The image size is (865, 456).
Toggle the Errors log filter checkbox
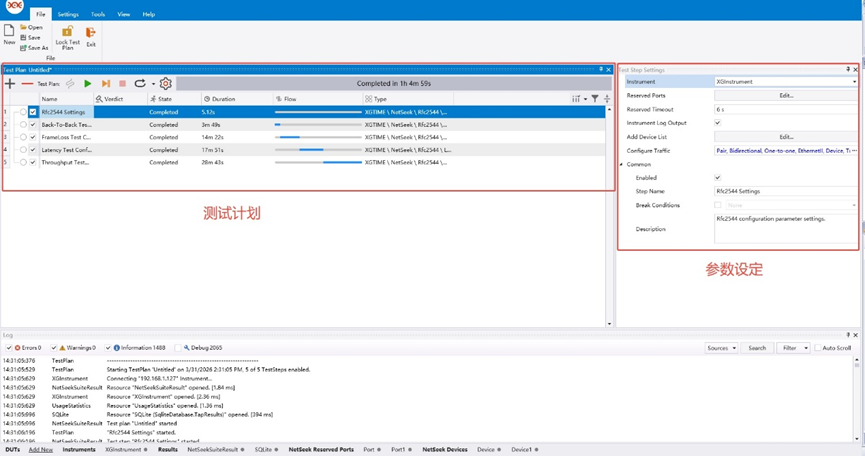9,348
